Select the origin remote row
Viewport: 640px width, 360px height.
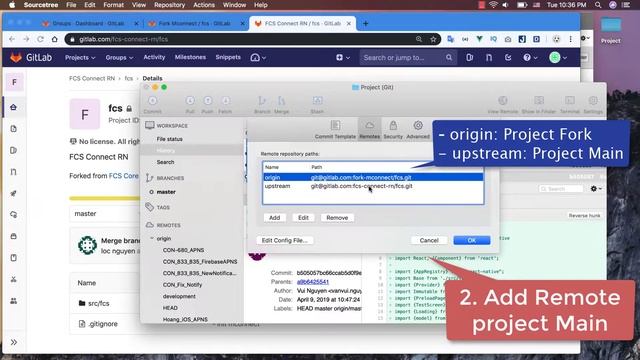pos(373,177)
